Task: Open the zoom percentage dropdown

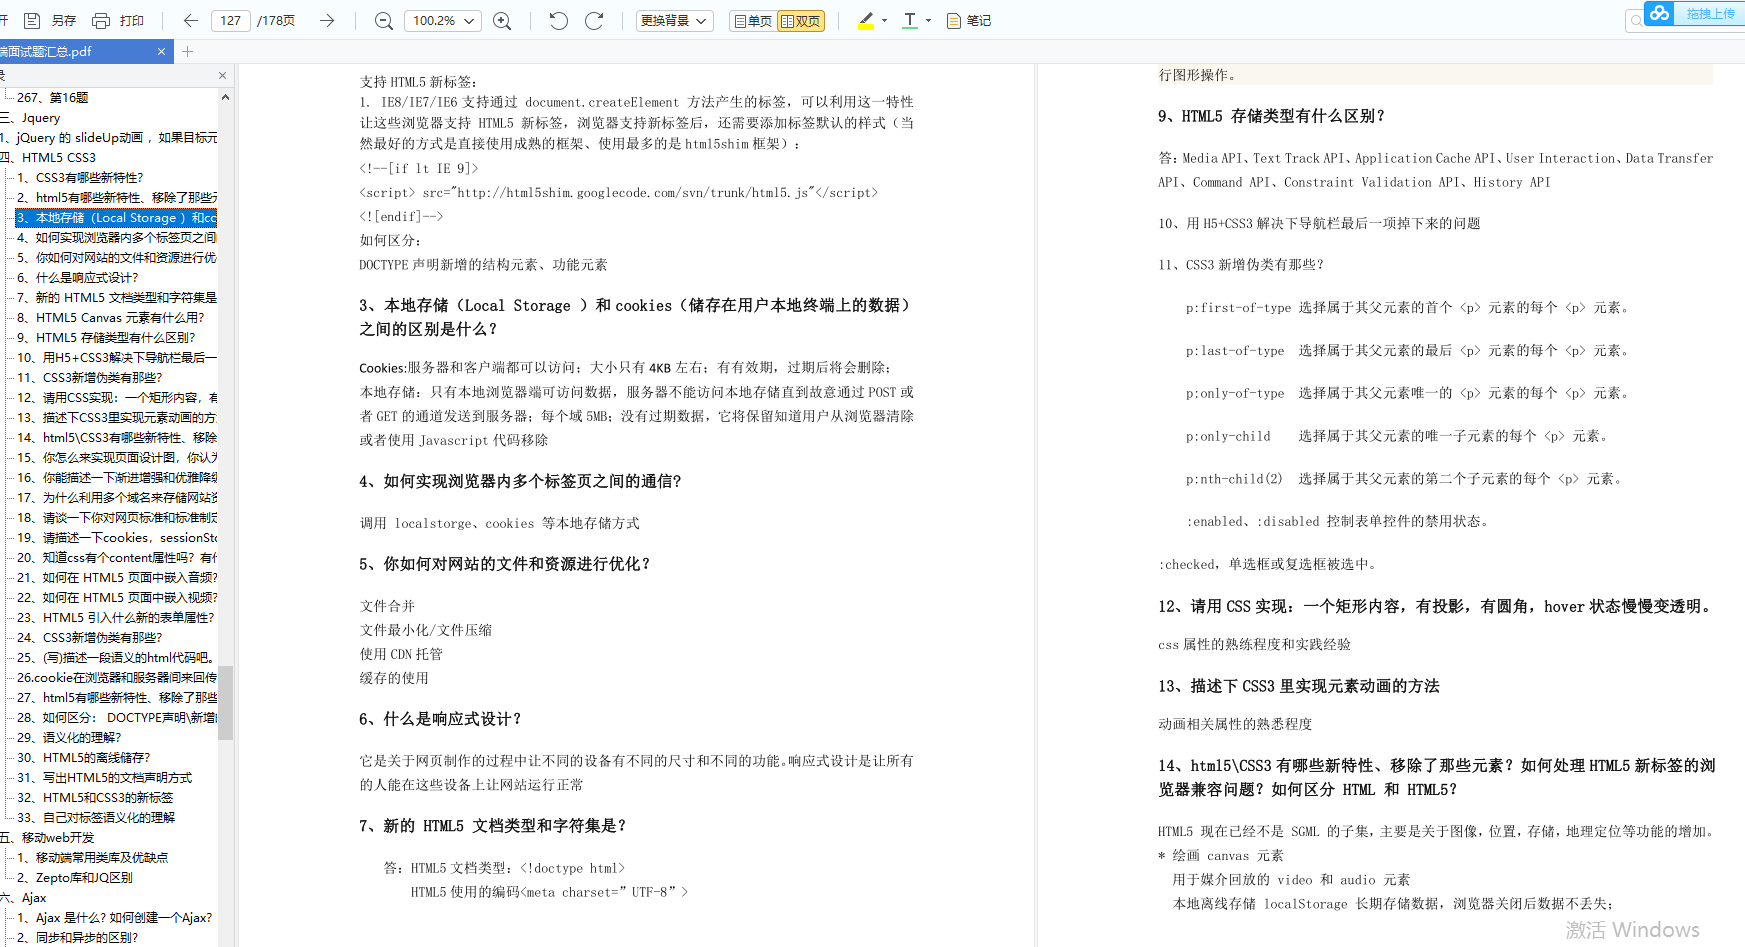Action: 442,20
